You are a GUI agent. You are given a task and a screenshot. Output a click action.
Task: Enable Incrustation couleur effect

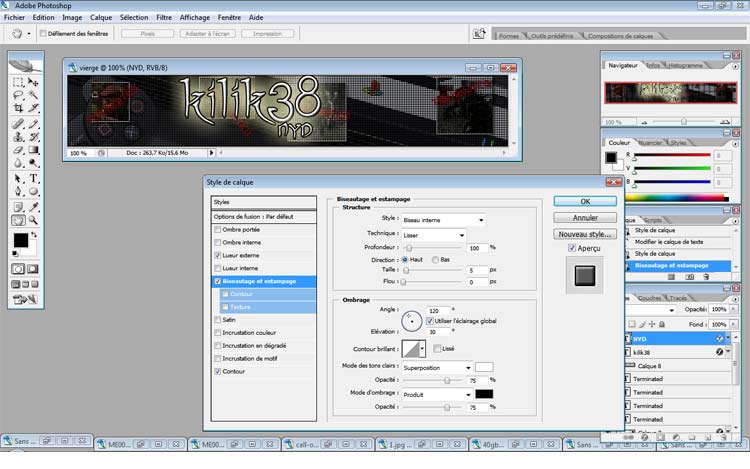[218, 333]
